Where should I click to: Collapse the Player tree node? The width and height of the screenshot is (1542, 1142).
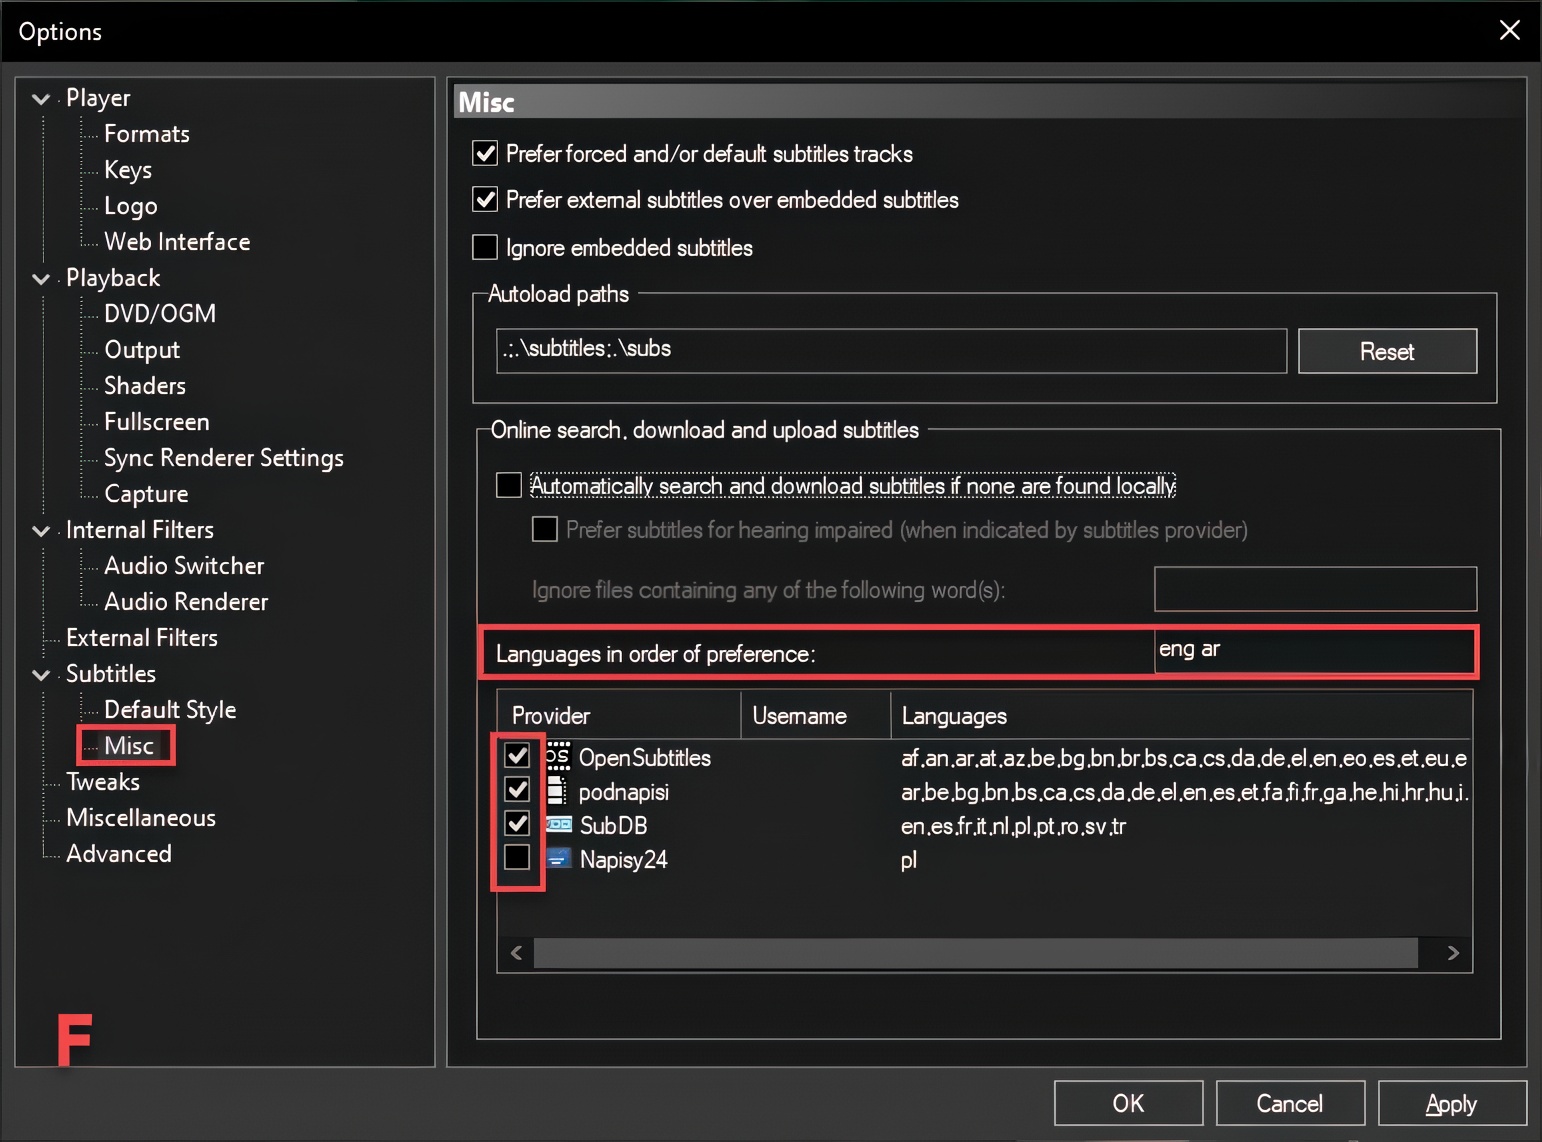41,99
